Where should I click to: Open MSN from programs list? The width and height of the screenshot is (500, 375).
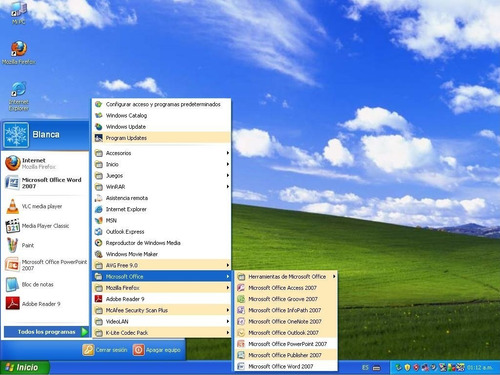pyautogui.click(x=161, y=220)
